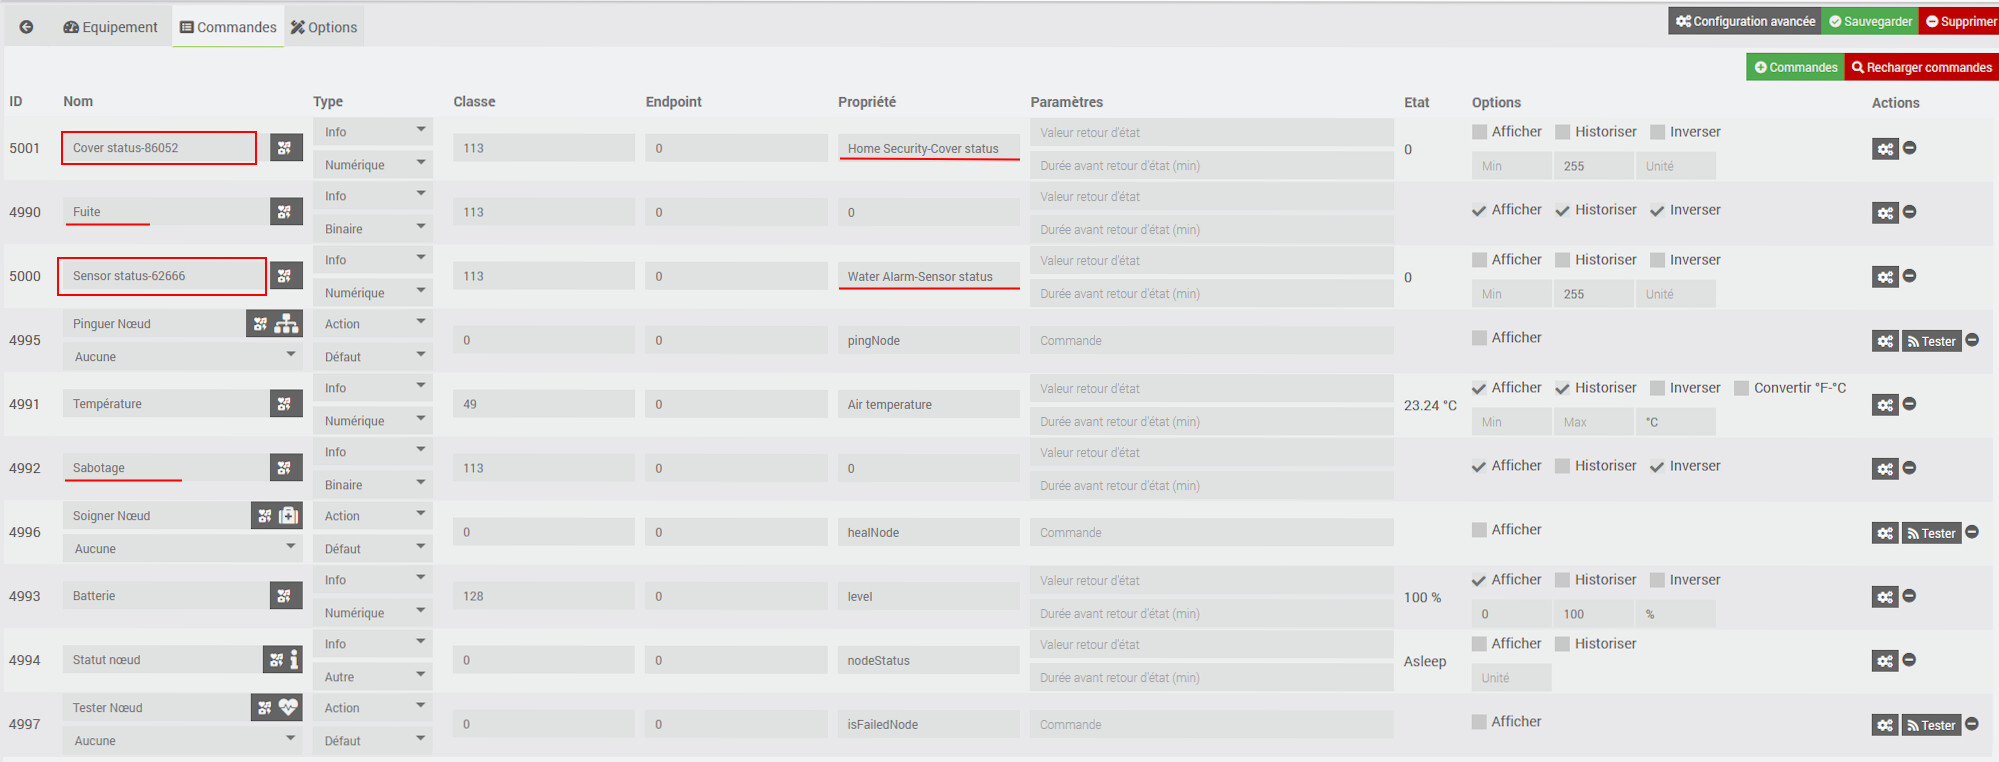The image size is (1999, 762).
Task: Open gear configuration for Cover status command
Action: point(1885,149)
